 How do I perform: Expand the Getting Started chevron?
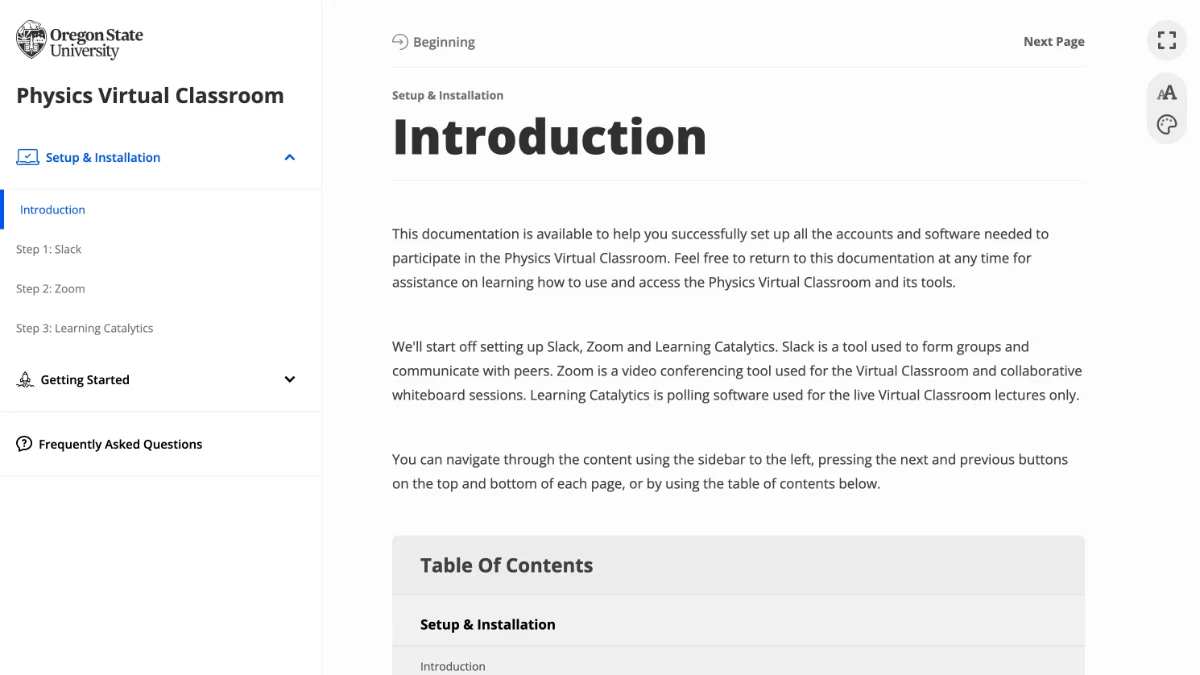tap(290, 380)
